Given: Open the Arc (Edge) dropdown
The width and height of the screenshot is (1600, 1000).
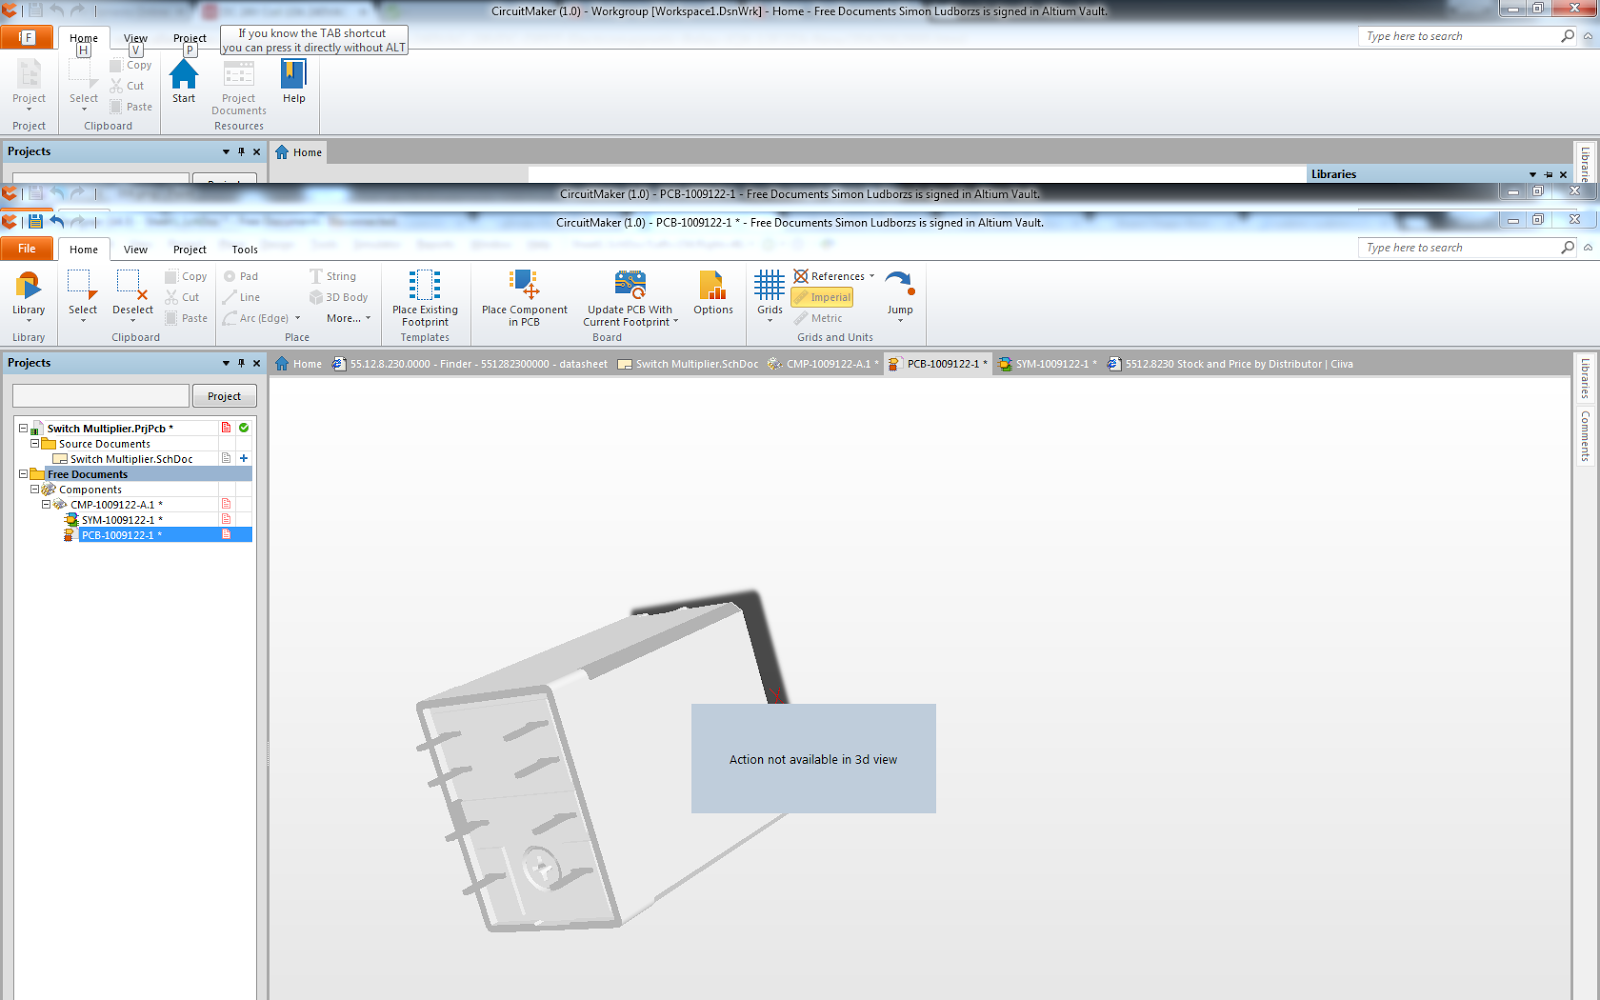Looking at the screenshot, I should (x=260, y=318).
